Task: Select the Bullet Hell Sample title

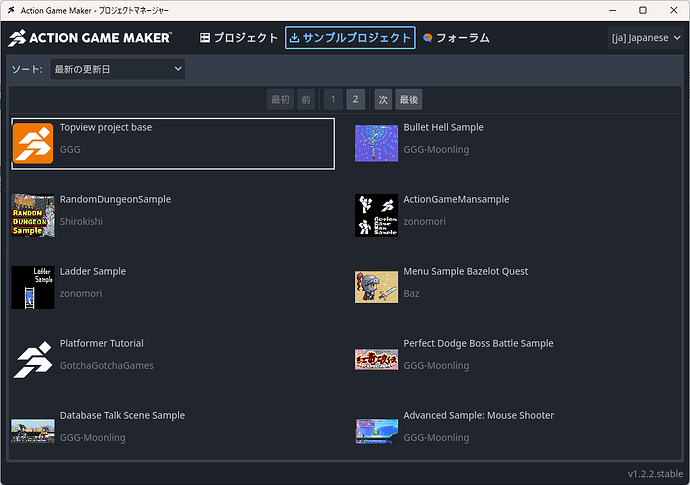Action: coord(444,127)
